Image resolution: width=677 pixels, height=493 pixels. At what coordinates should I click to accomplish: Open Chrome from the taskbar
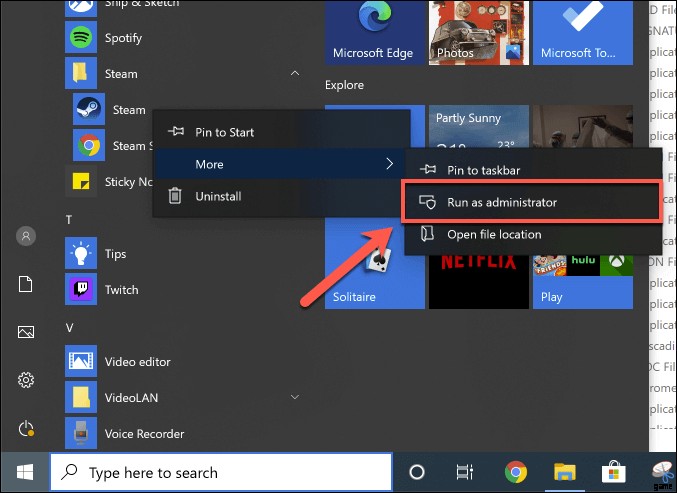coord(516,472)
